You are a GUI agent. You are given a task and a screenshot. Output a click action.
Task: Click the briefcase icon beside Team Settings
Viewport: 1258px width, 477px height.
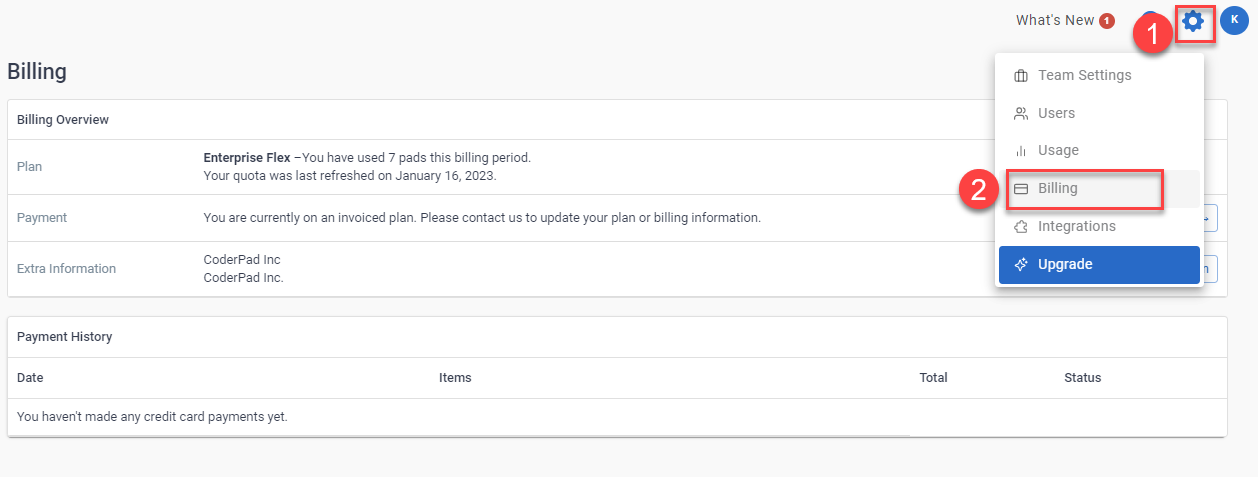1021,76
